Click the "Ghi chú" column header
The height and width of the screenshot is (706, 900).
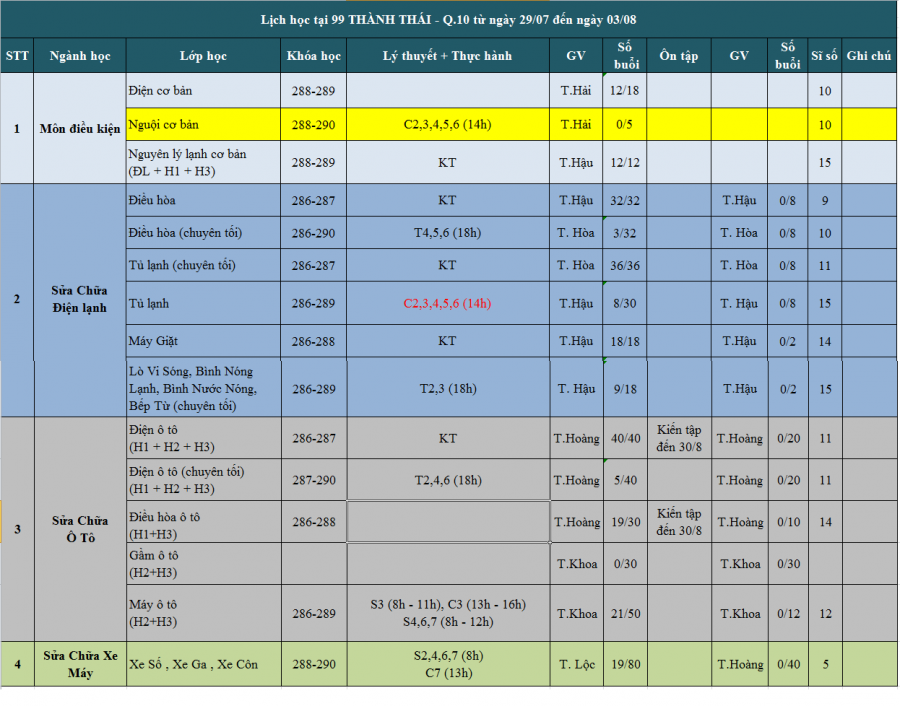[868, 56]
